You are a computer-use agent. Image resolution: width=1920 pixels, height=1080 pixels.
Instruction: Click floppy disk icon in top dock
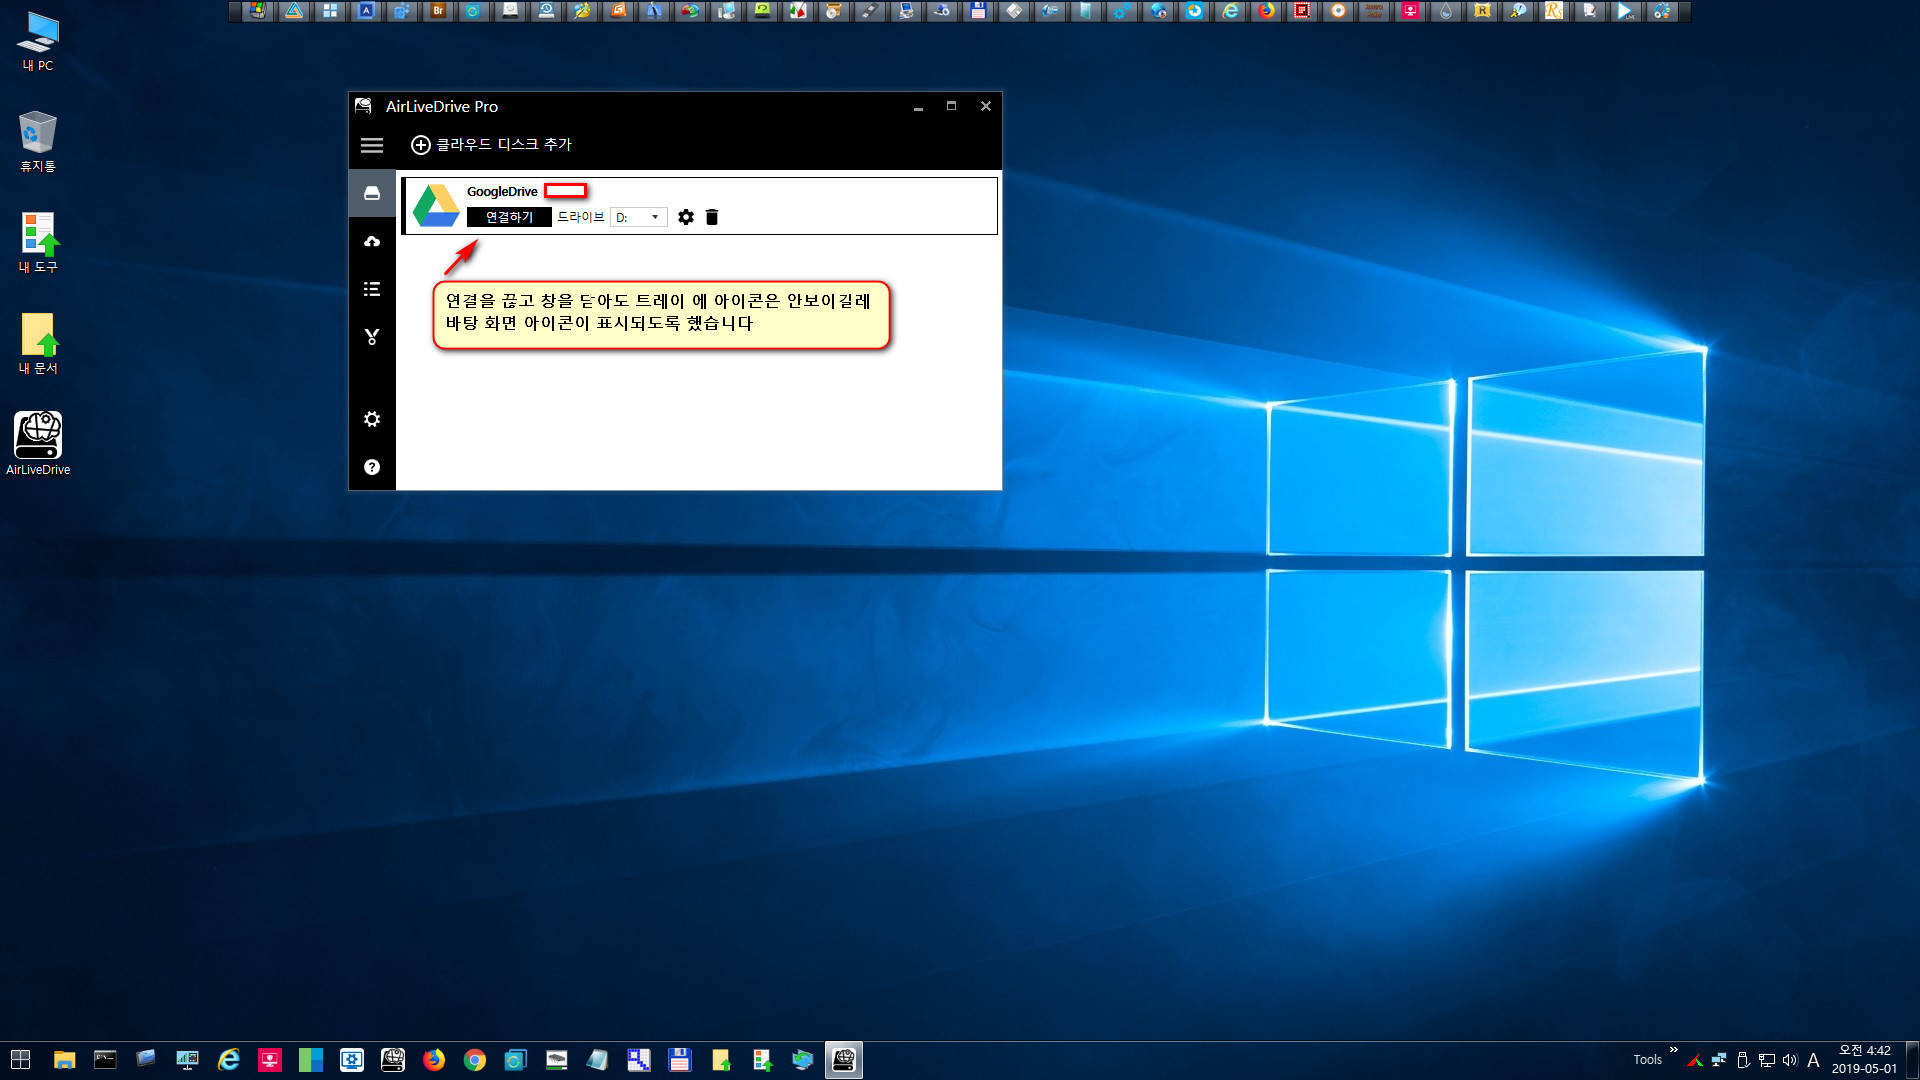pos(978,11)
